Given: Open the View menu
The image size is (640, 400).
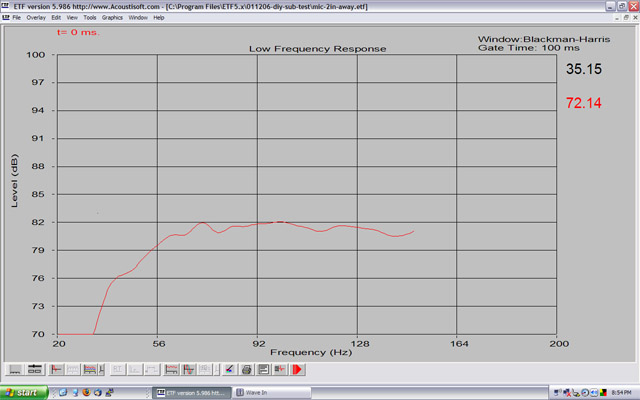Looking at the screenshot, I should pyautogui.click(x=72, y=18).
